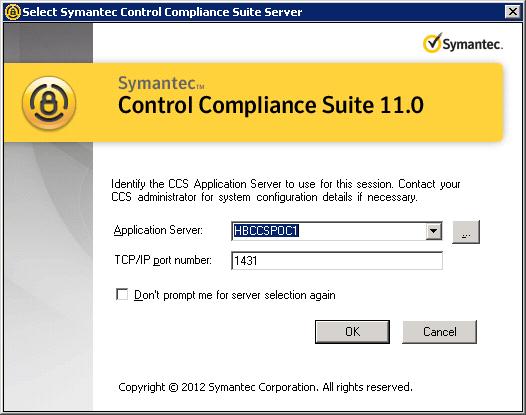Enable Don't prompt me for server selection checkbox
This screenshot has width=526, height=415.
(x=122, y=295)
